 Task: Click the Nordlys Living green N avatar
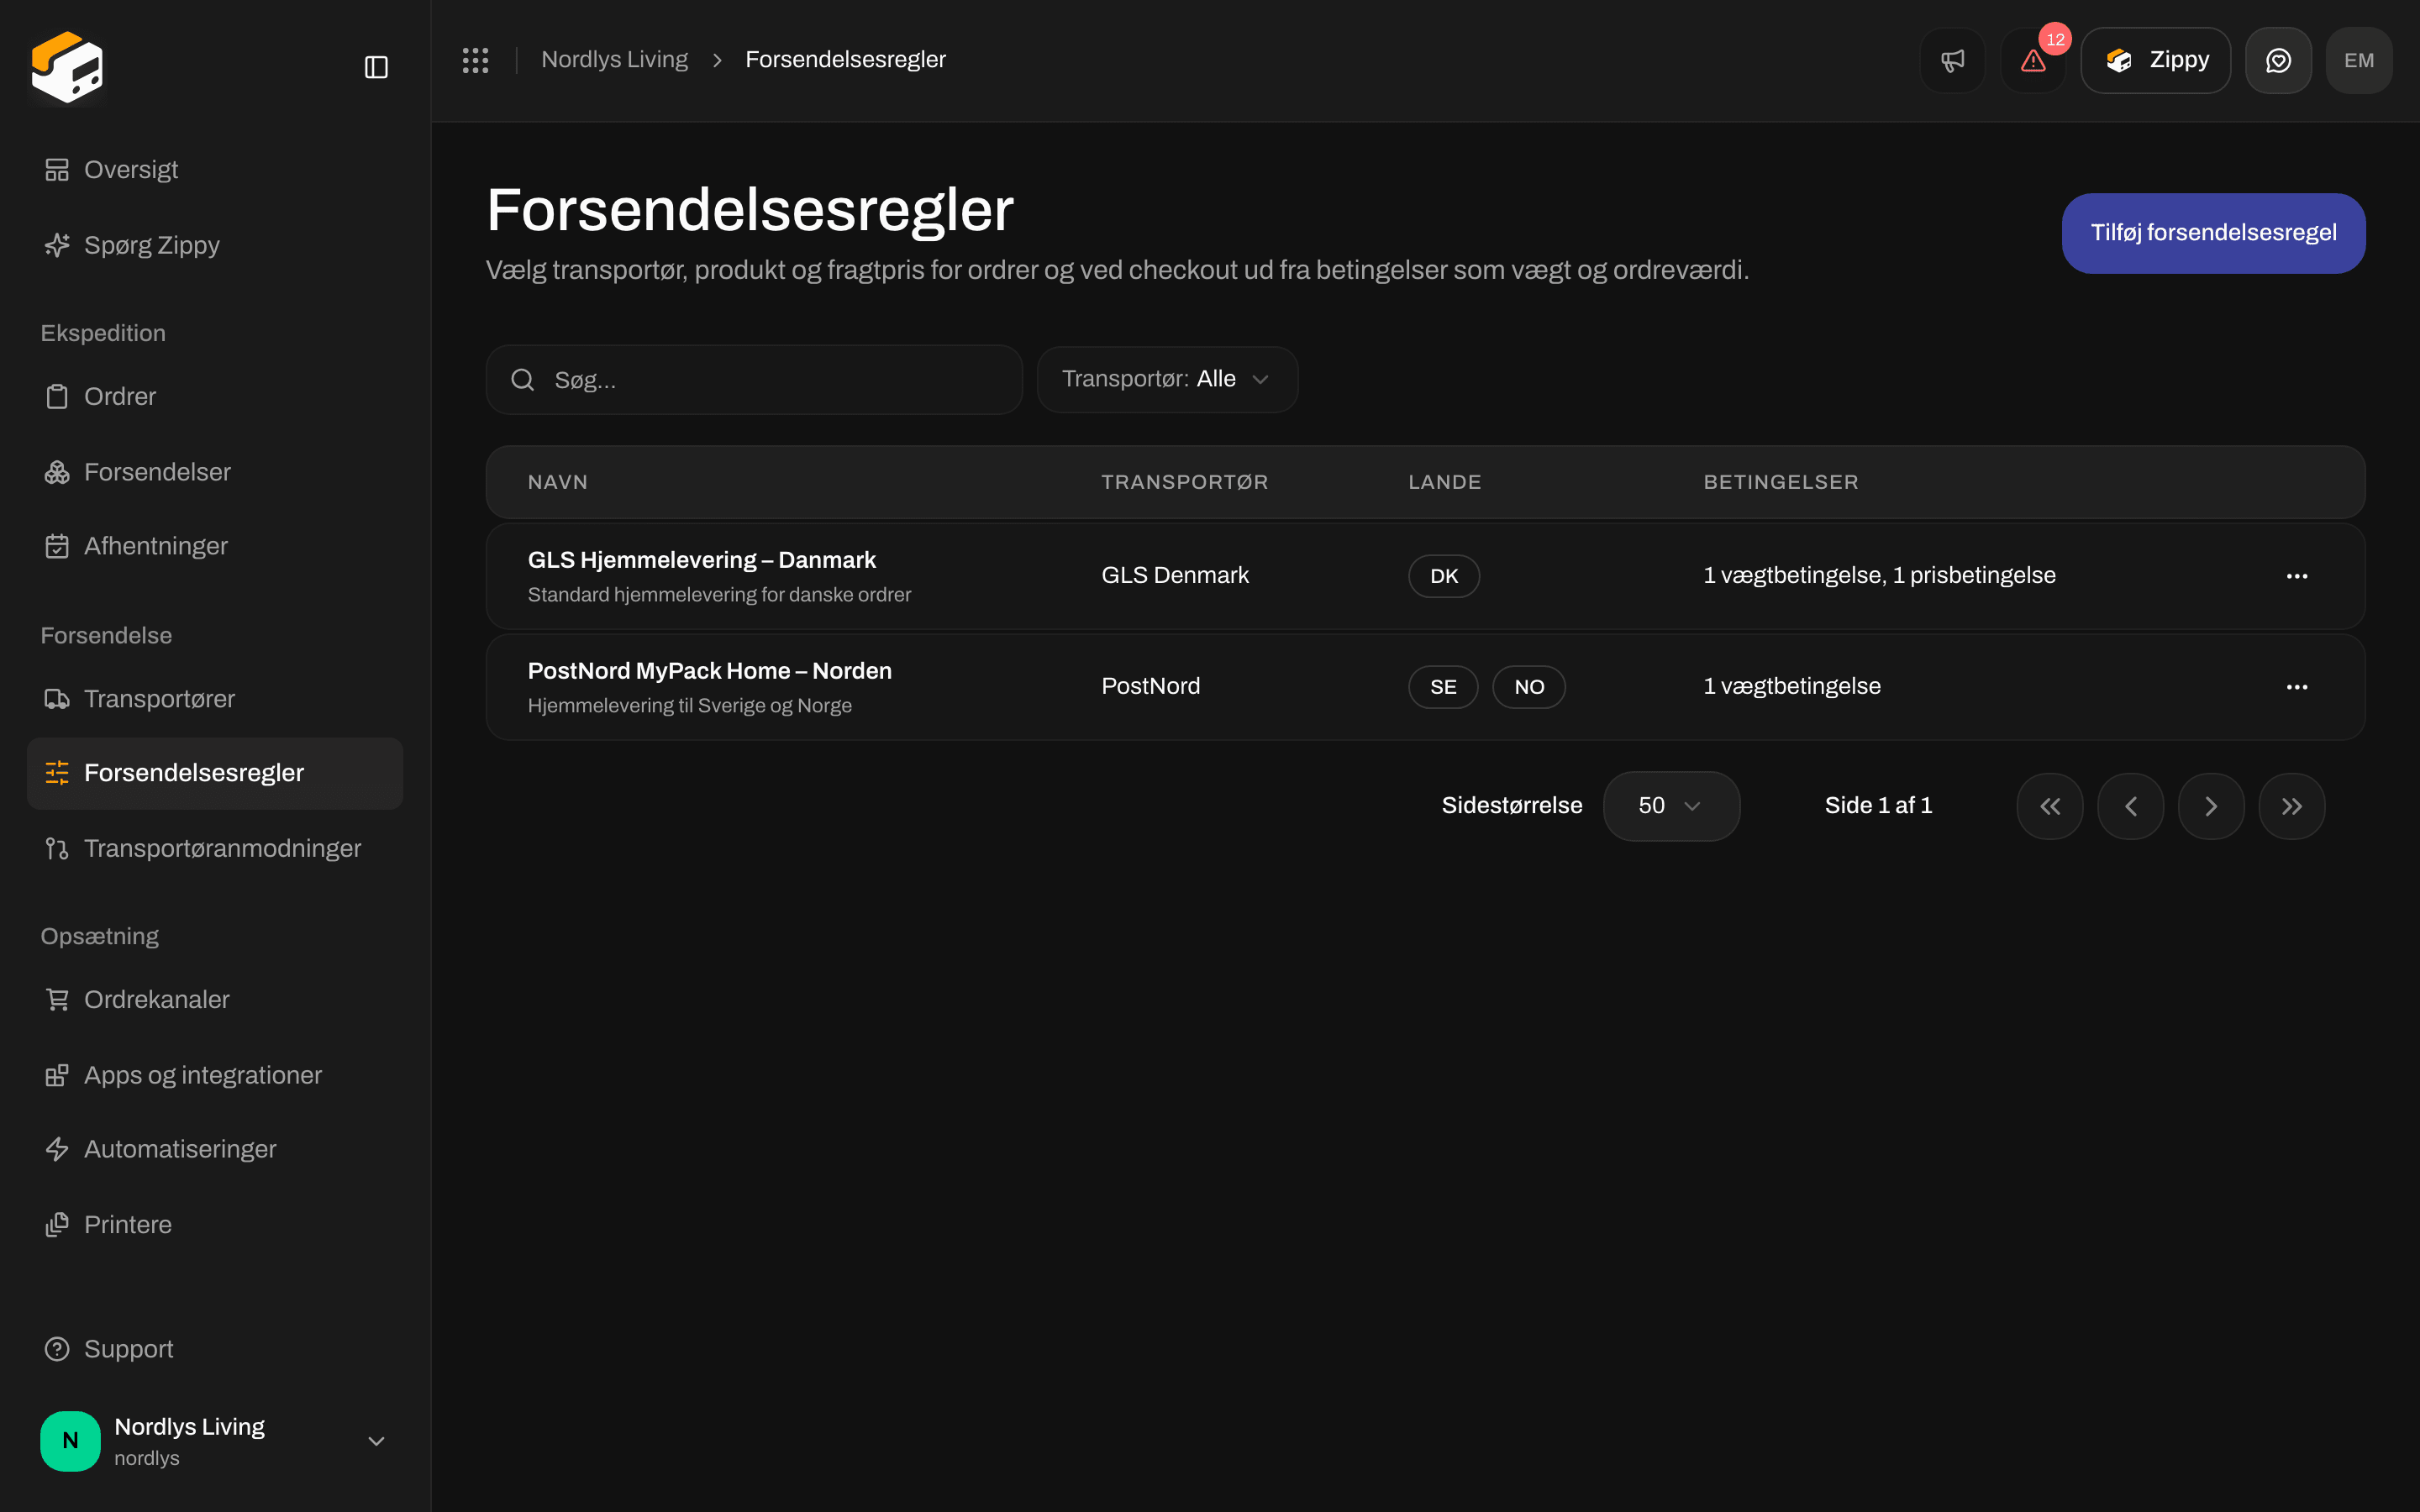70,1440
